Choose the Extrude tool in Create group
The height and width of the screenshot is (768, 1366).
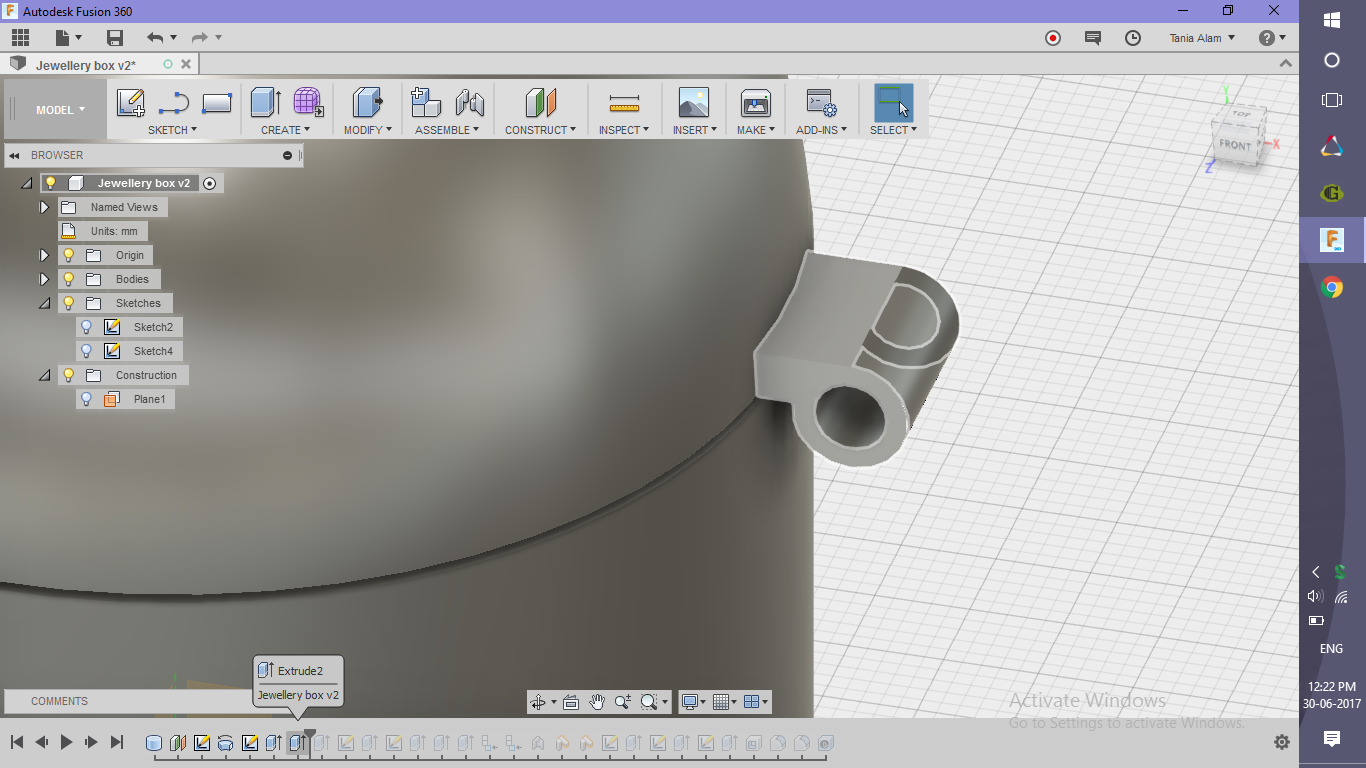pyautogui.click(x=265, y=103)
